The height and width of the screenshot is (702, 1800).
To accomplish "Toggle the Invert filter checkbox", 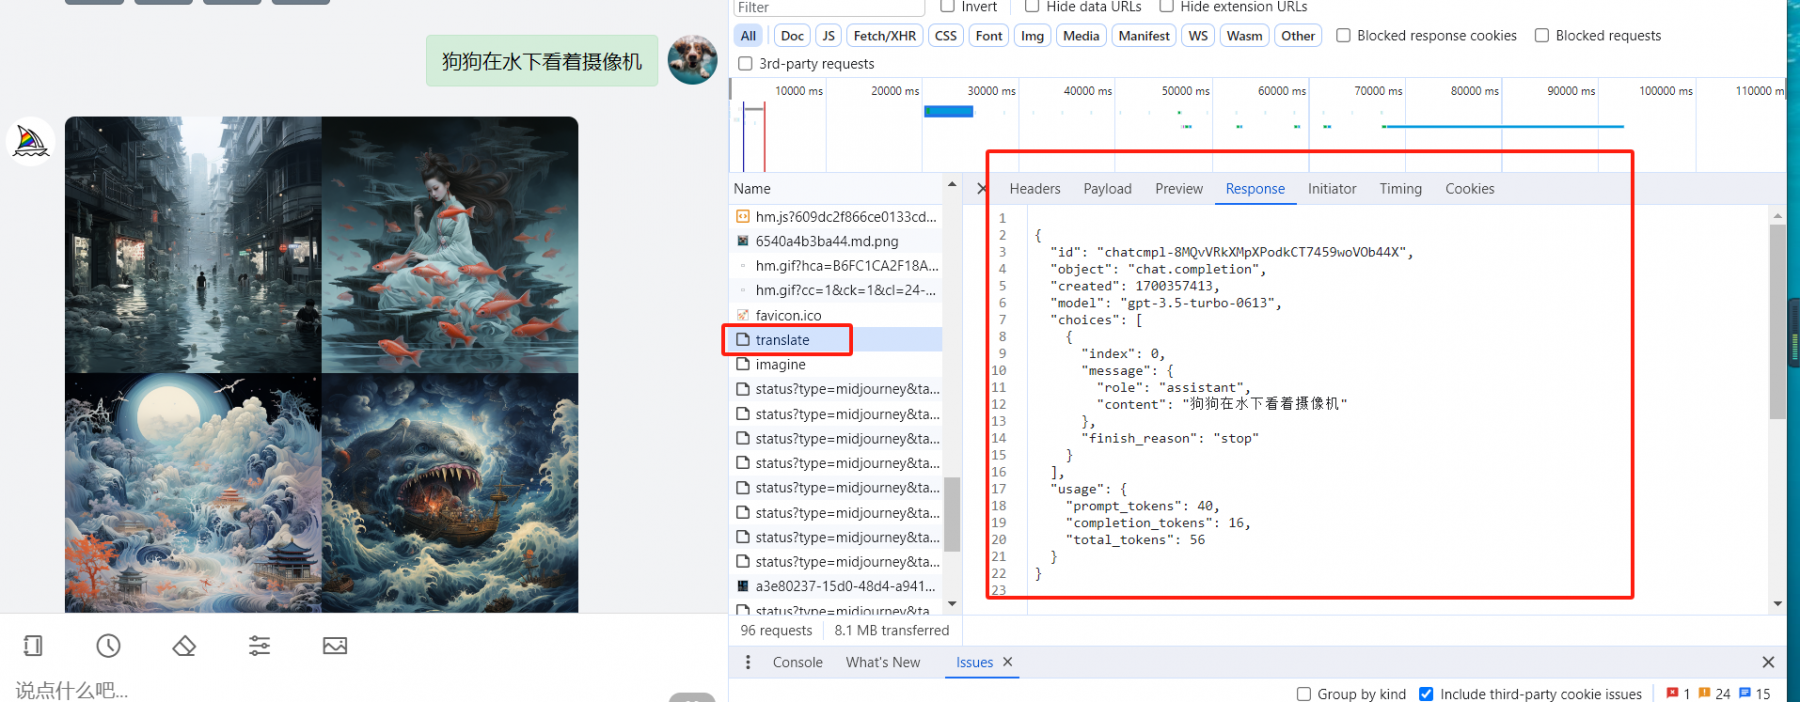I will point(947,6).
